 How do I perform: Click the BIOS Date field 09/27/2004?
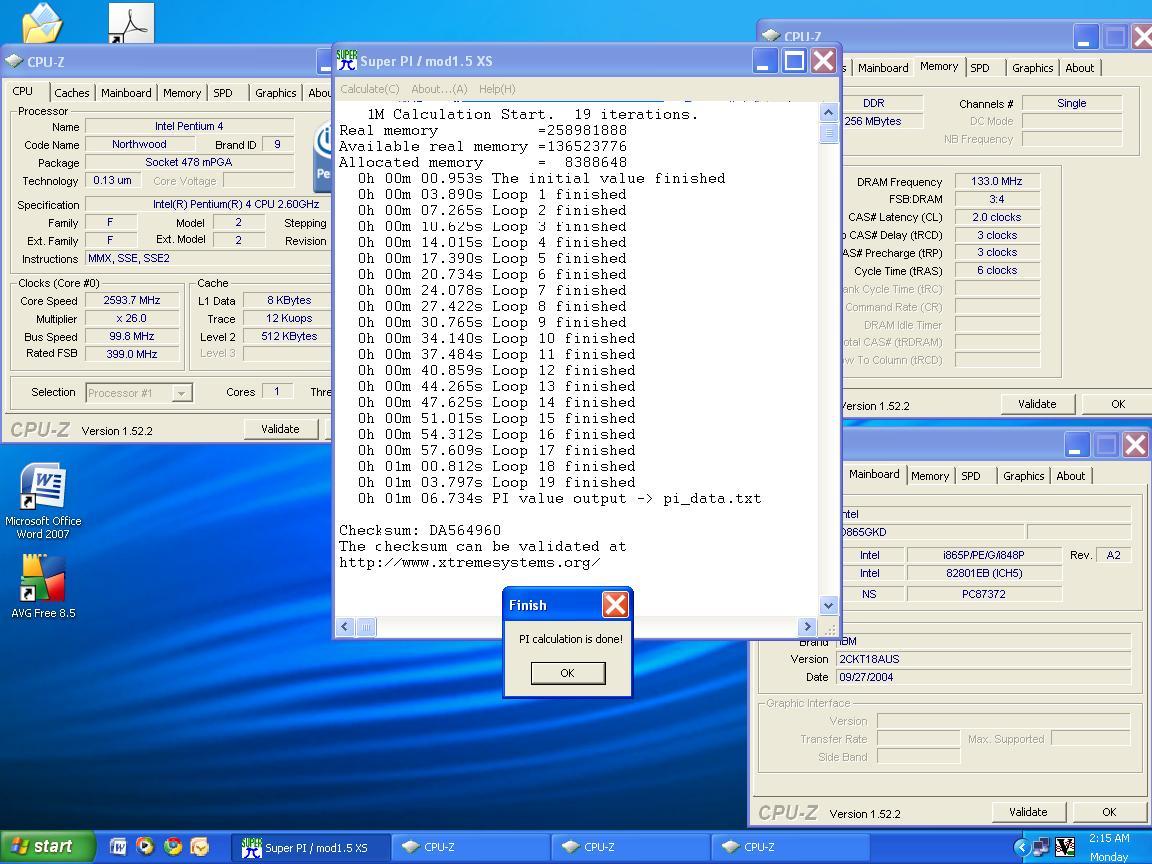983,677
